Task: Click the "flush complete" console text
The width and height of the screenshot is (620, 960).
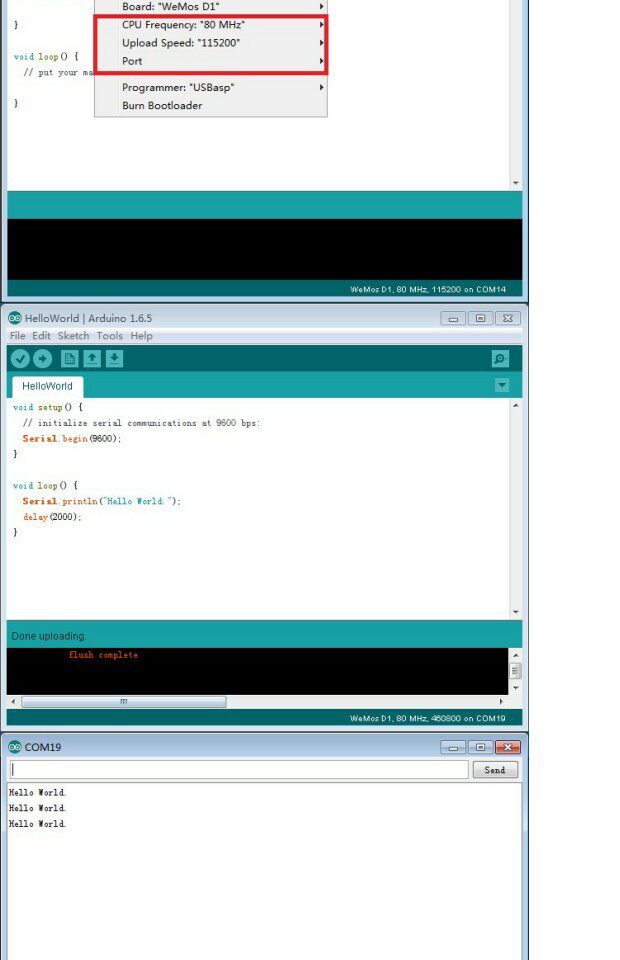Action: [x=103, y=655]
